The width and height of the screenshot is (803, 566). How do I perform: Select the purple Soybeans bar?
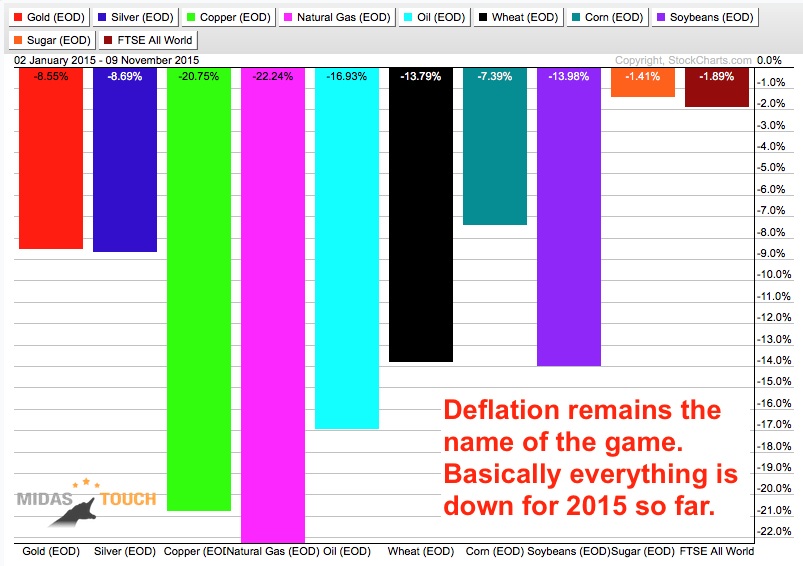point(569,217)
